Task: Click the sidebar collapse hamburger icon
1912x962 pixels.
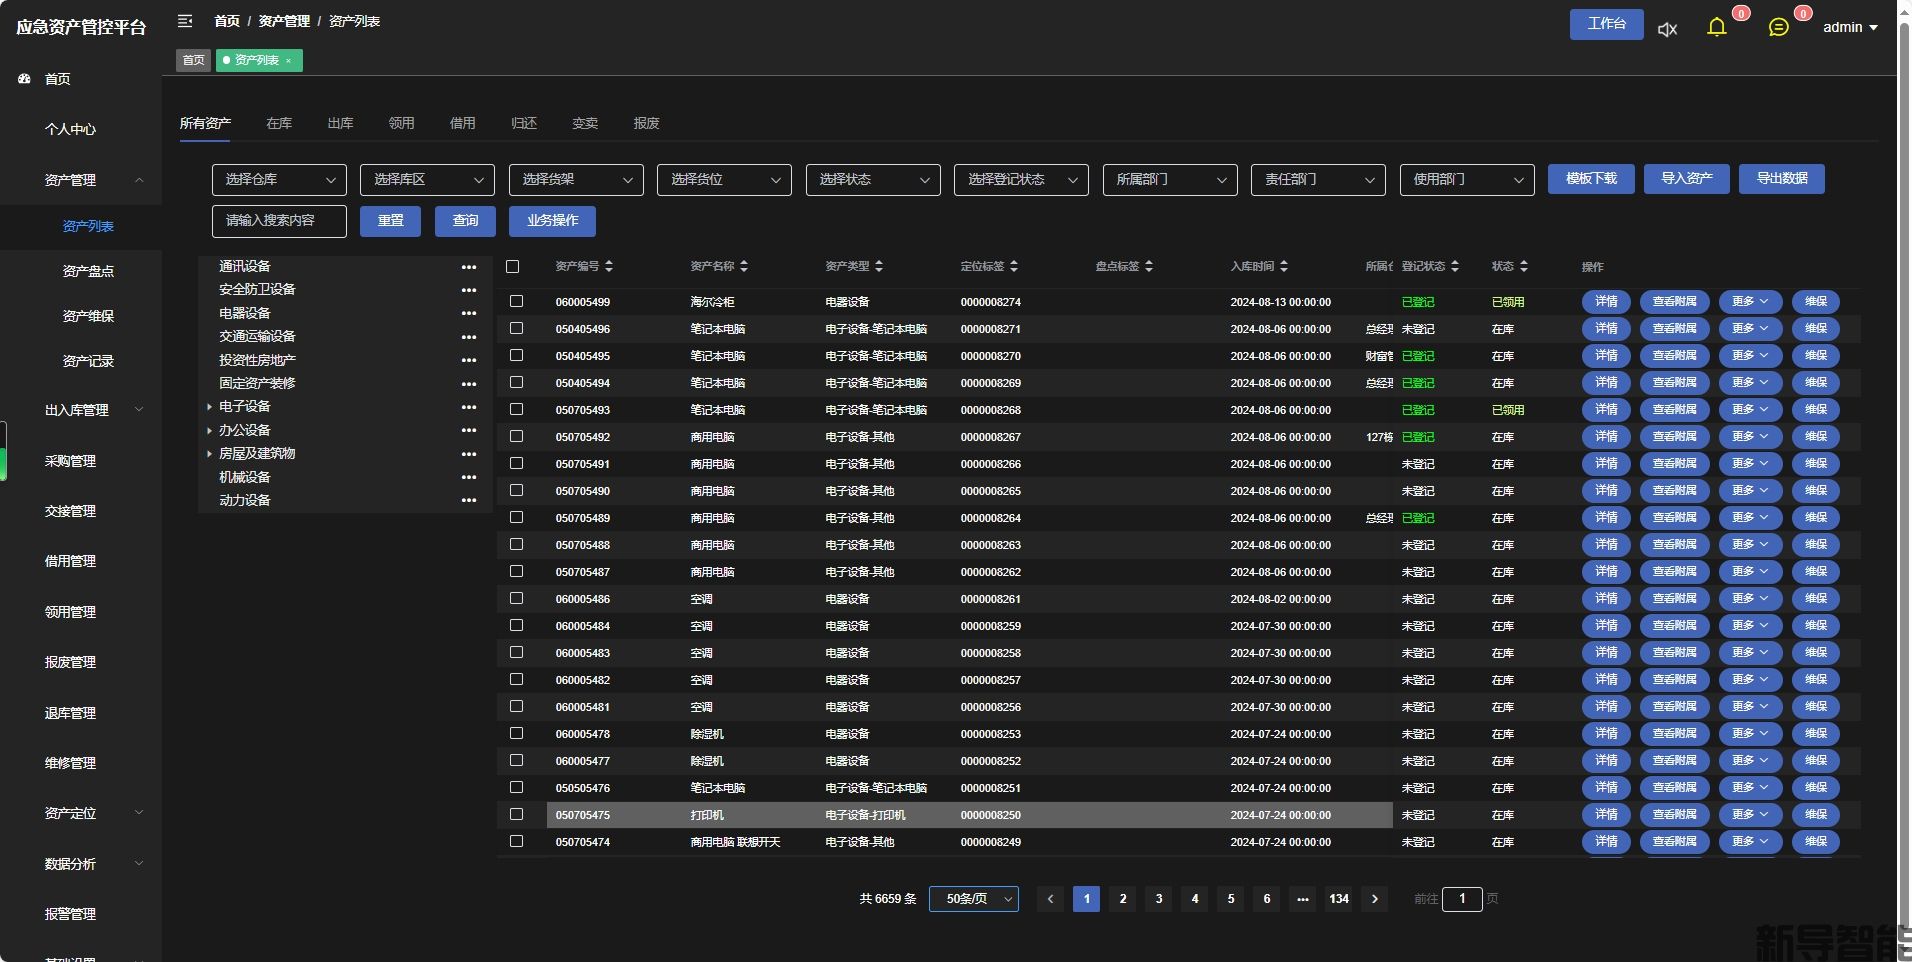Action: click(x=185, y=21)
